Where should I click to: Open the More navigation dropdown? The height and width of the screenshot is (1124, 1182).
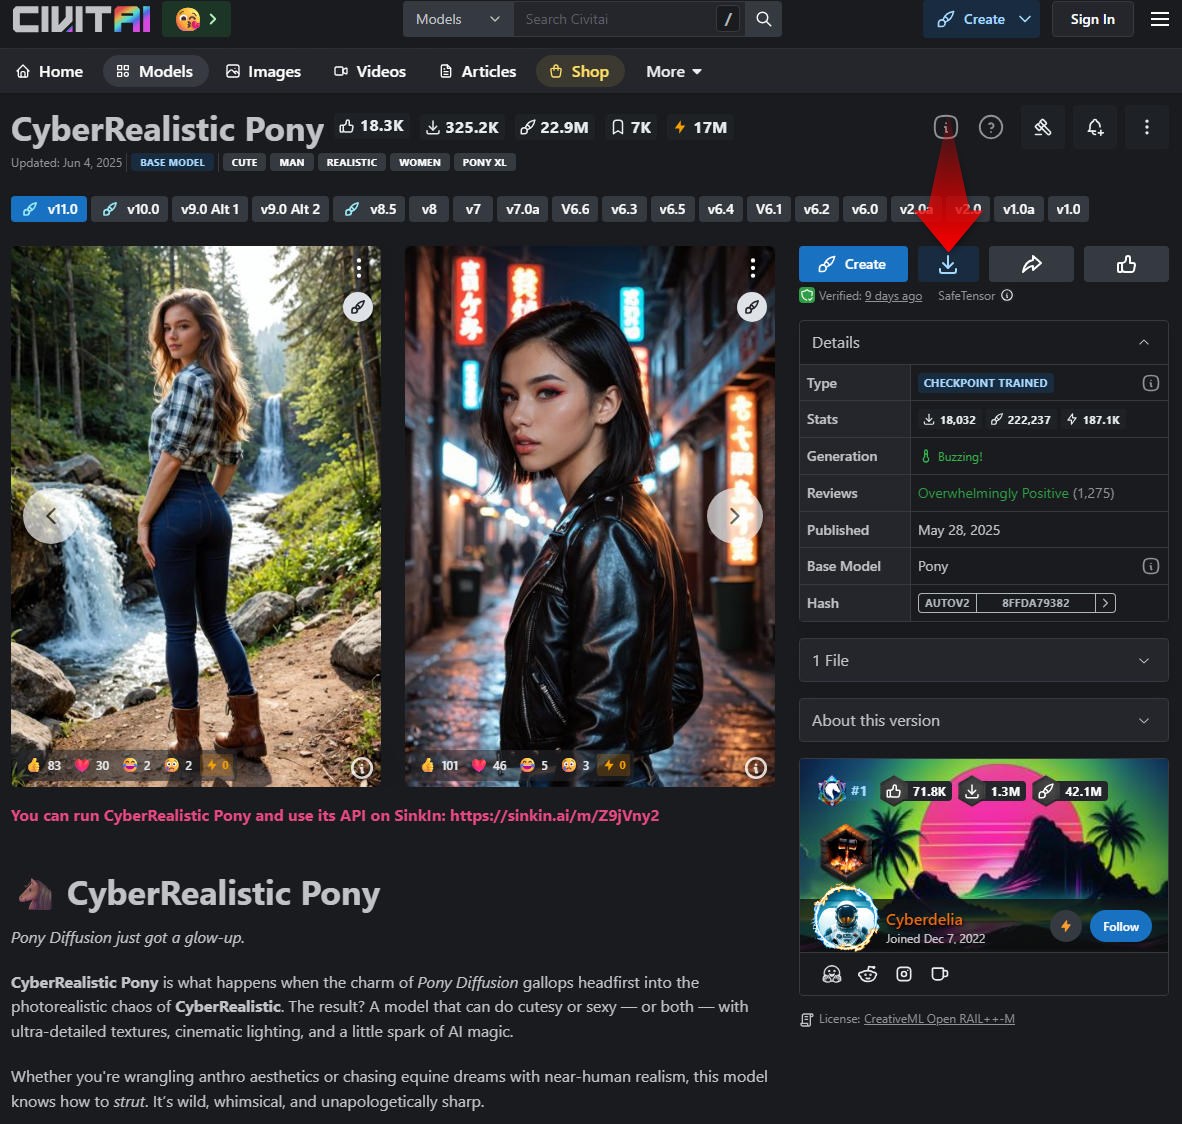(673, 72)
